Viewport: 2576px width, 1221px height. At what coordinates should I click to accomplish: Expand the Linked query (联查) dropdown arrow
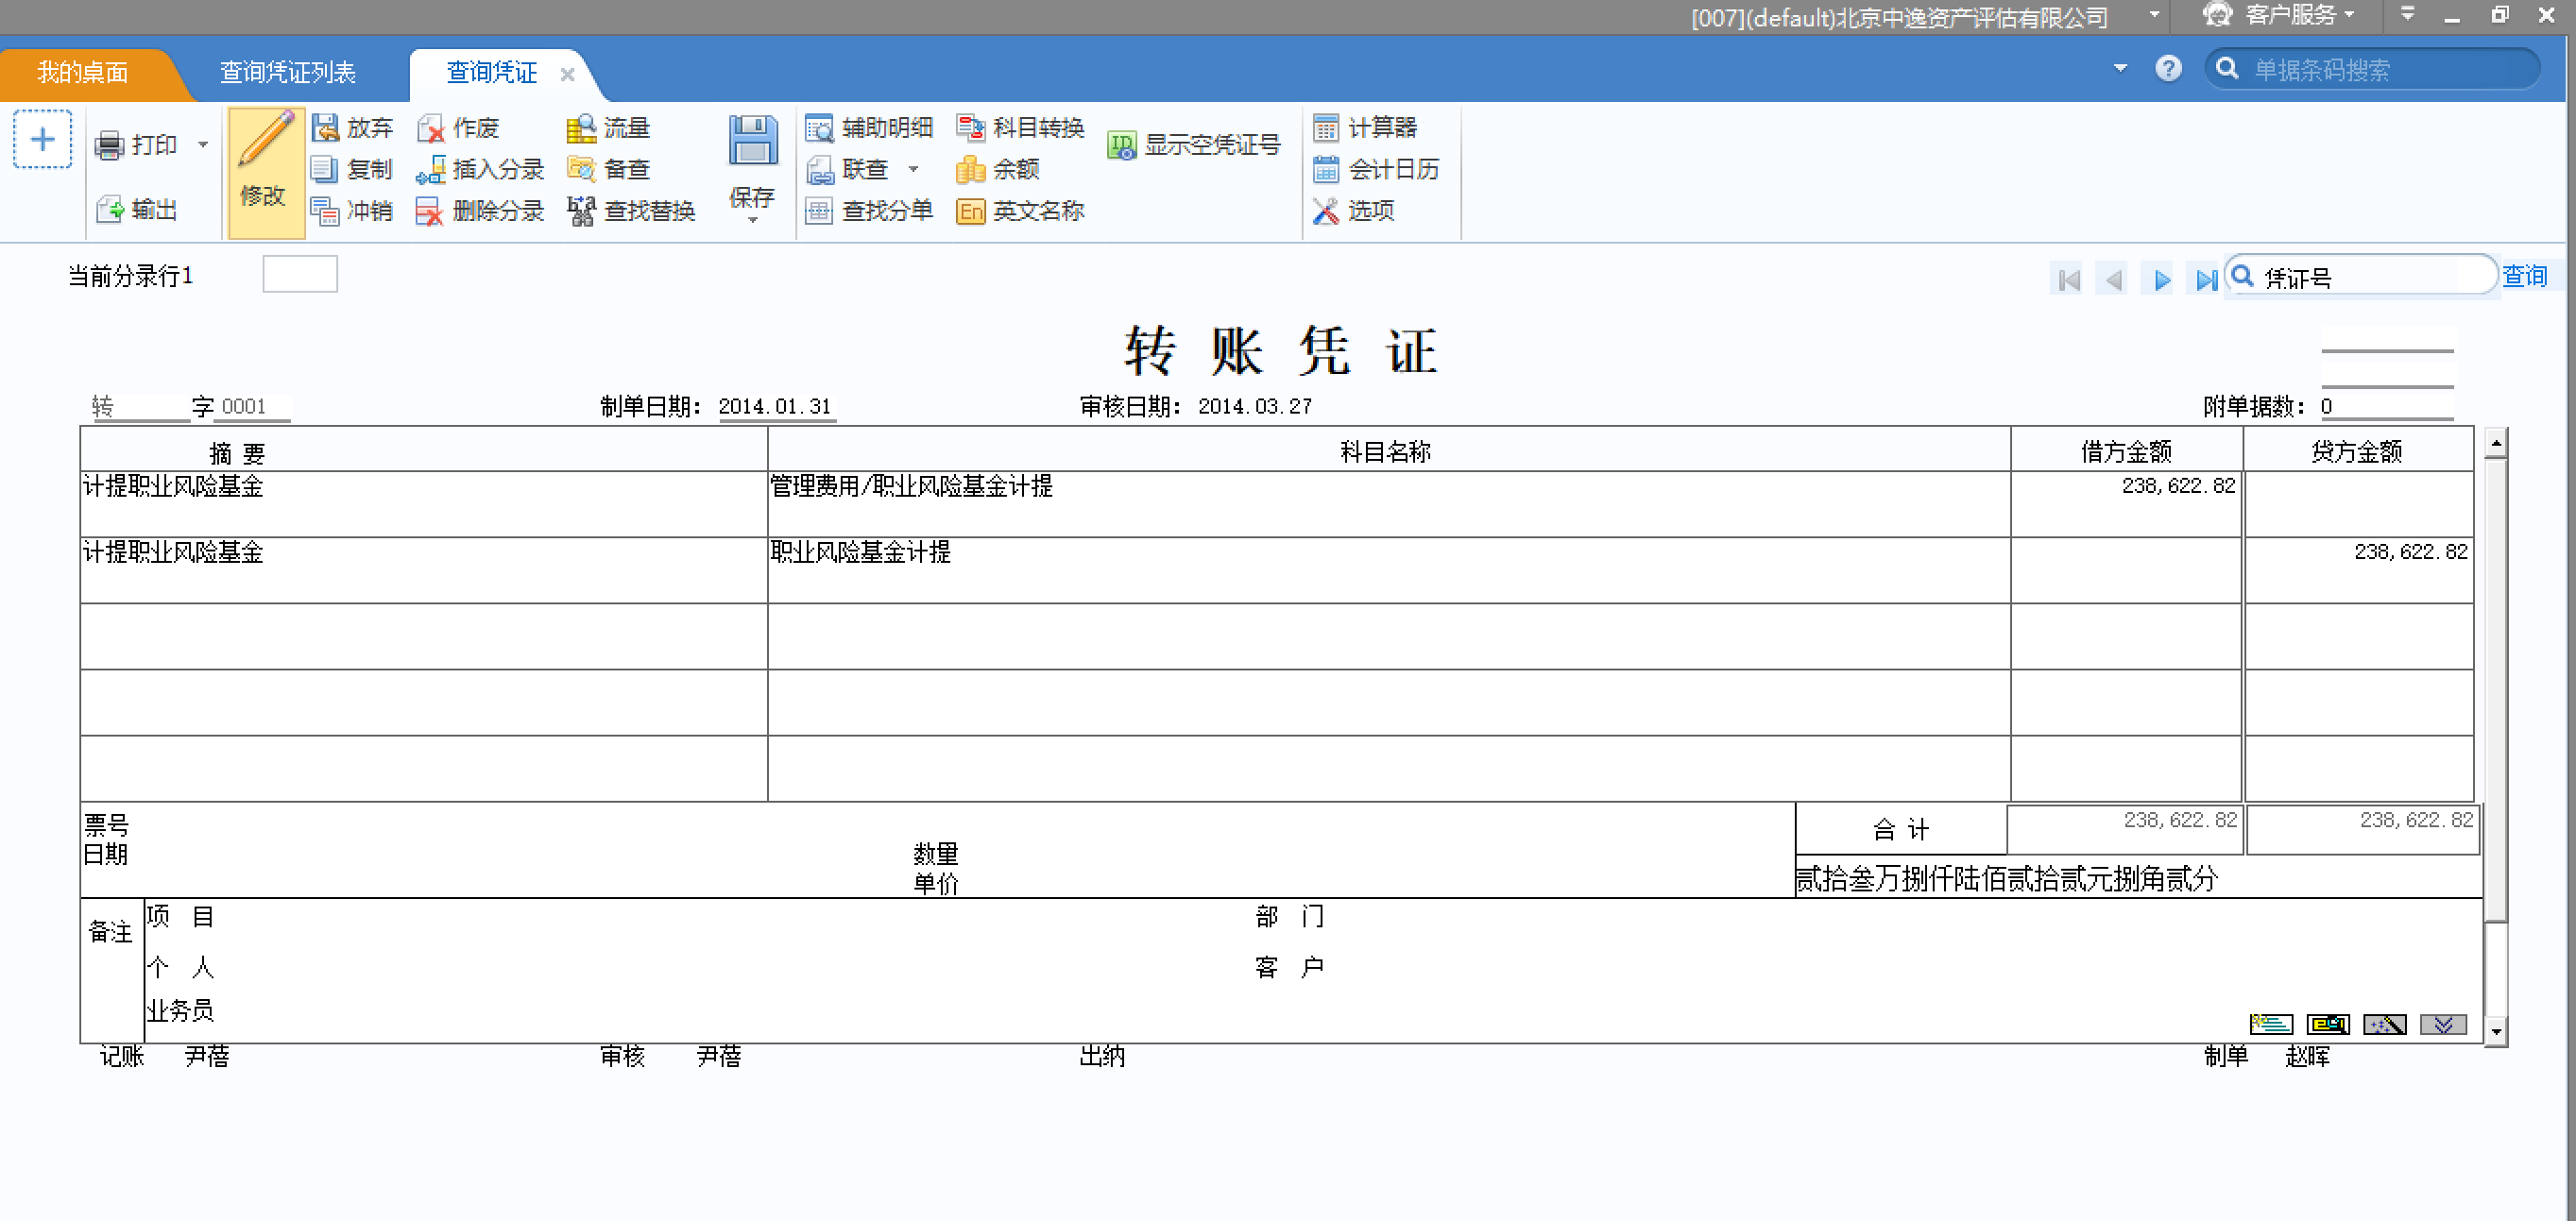(913, 169)
